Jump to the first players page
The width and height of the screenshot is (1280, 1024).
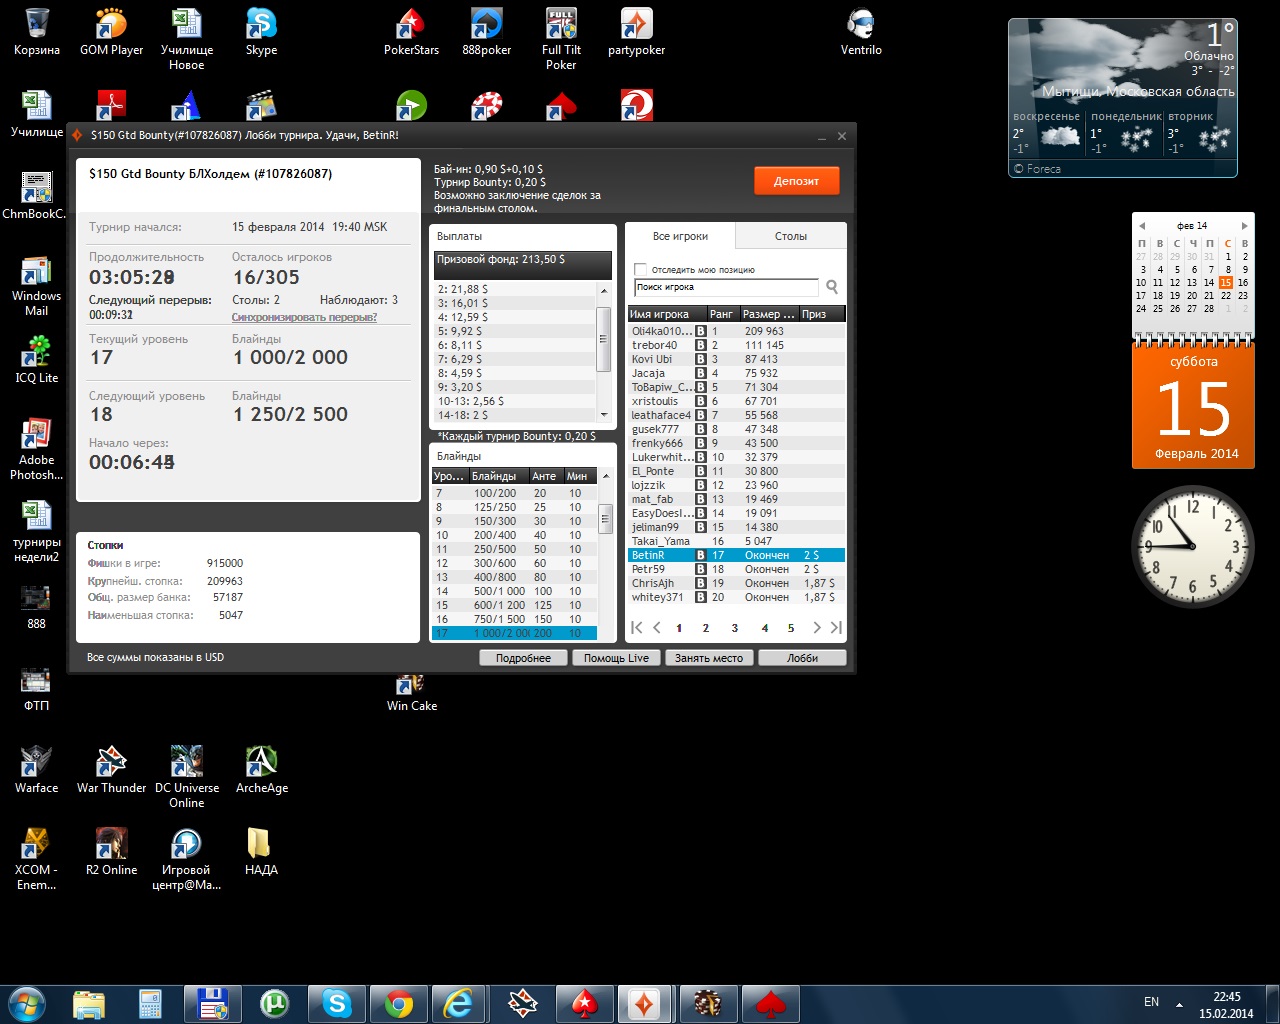coord(637,628)
